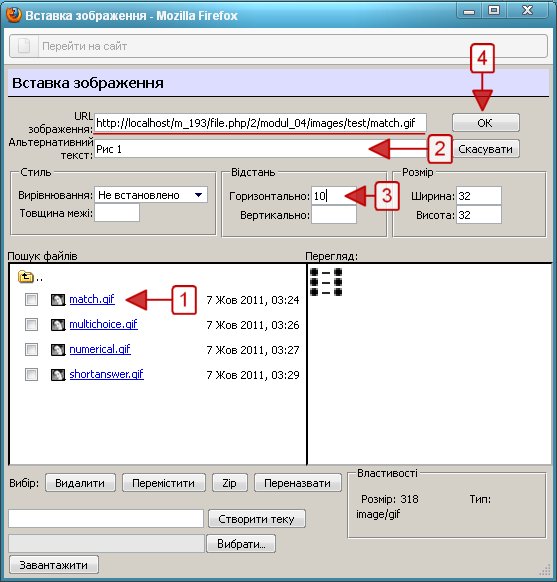Tick the checkbox for numerical.gif
The width and height of the screenshot is (557, 582).
click(x=31, y=349)
